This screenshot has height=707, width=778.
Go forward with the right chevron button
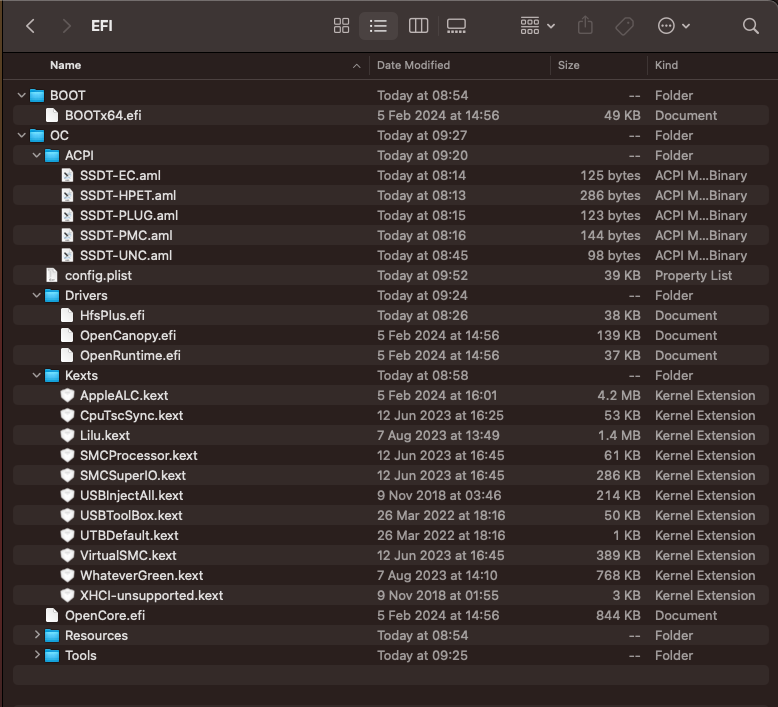click(66, 26)
